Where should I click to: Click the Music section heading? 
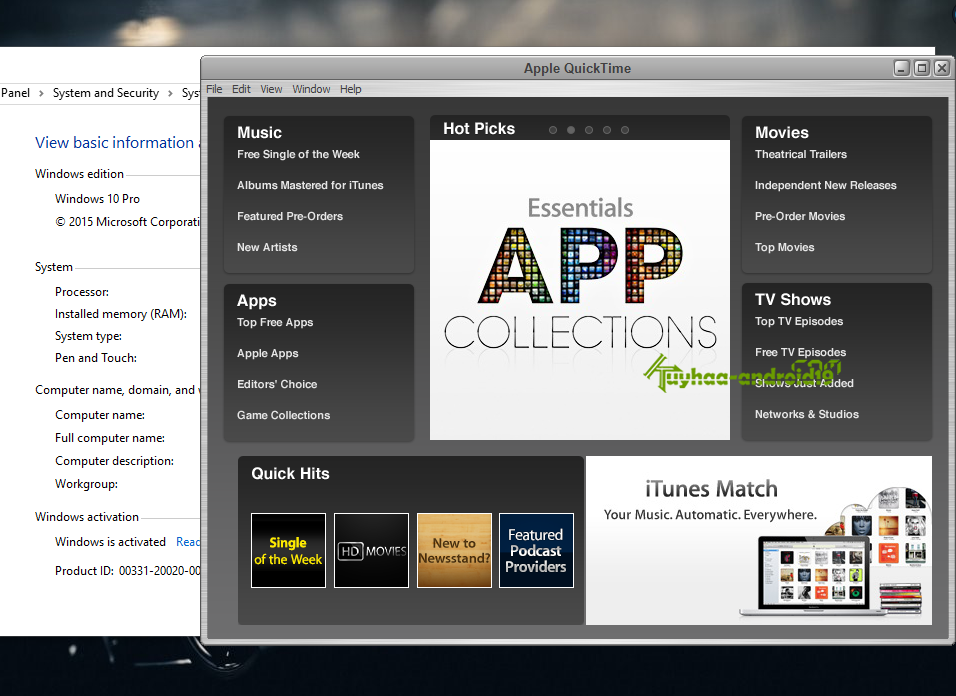coord(259,132)
